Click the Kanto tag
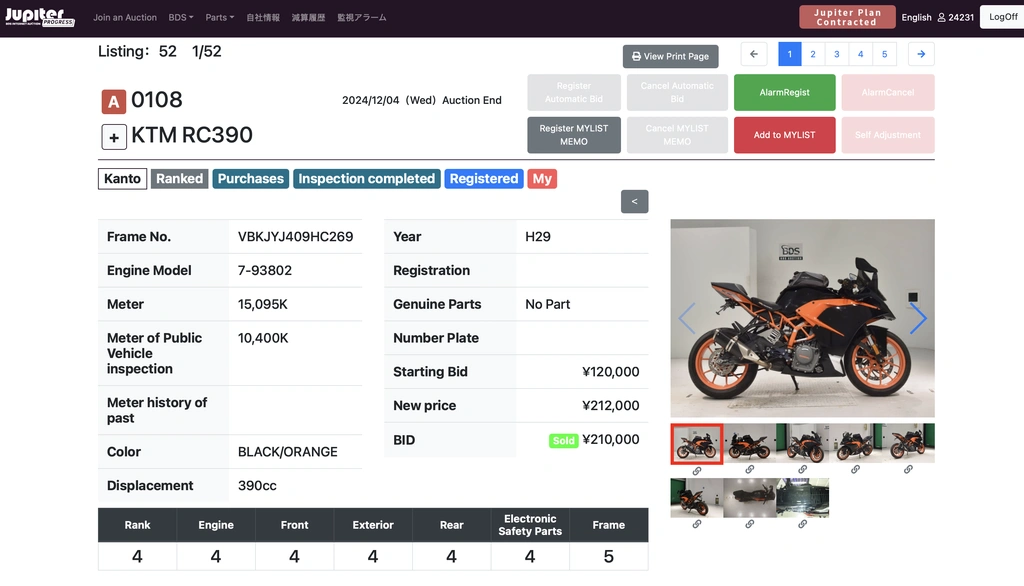 122,178
